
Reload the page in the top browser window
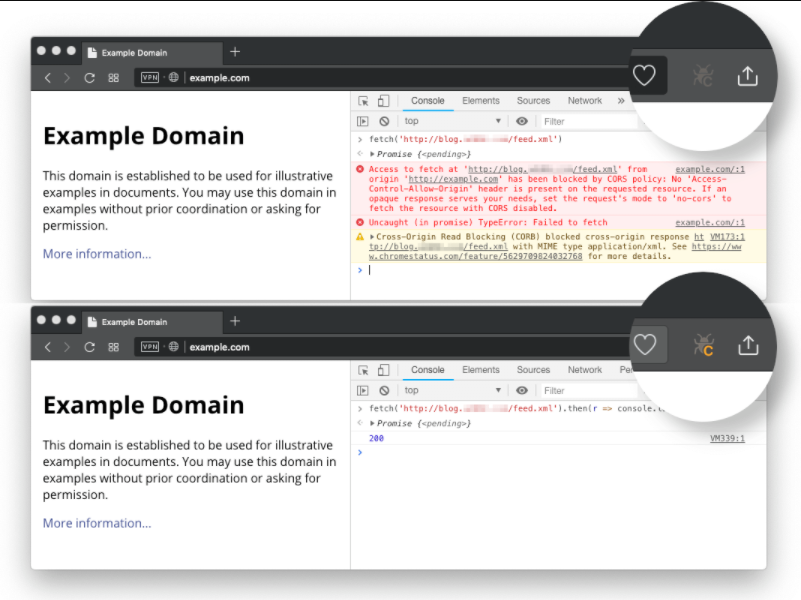tap(90, 78)
